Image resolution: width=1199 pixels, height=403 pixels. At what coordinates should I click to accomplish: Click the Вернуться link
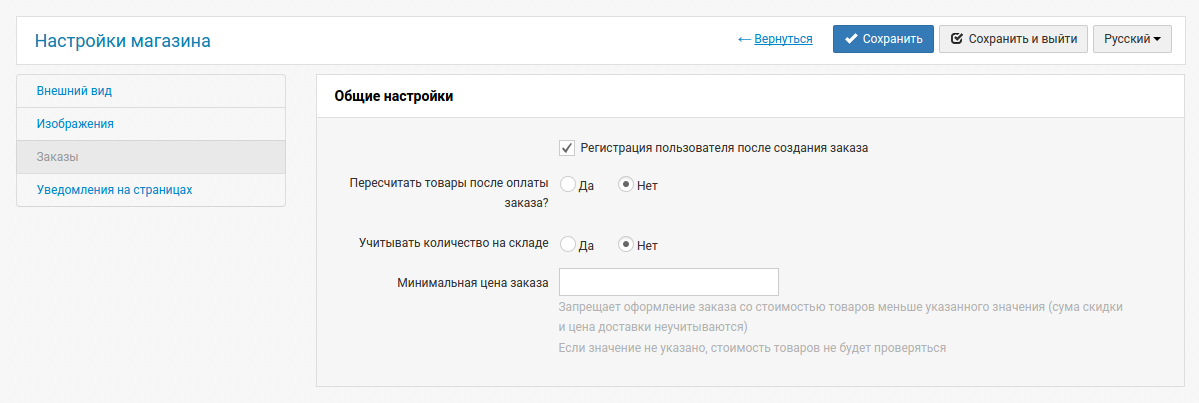point(783,39)
